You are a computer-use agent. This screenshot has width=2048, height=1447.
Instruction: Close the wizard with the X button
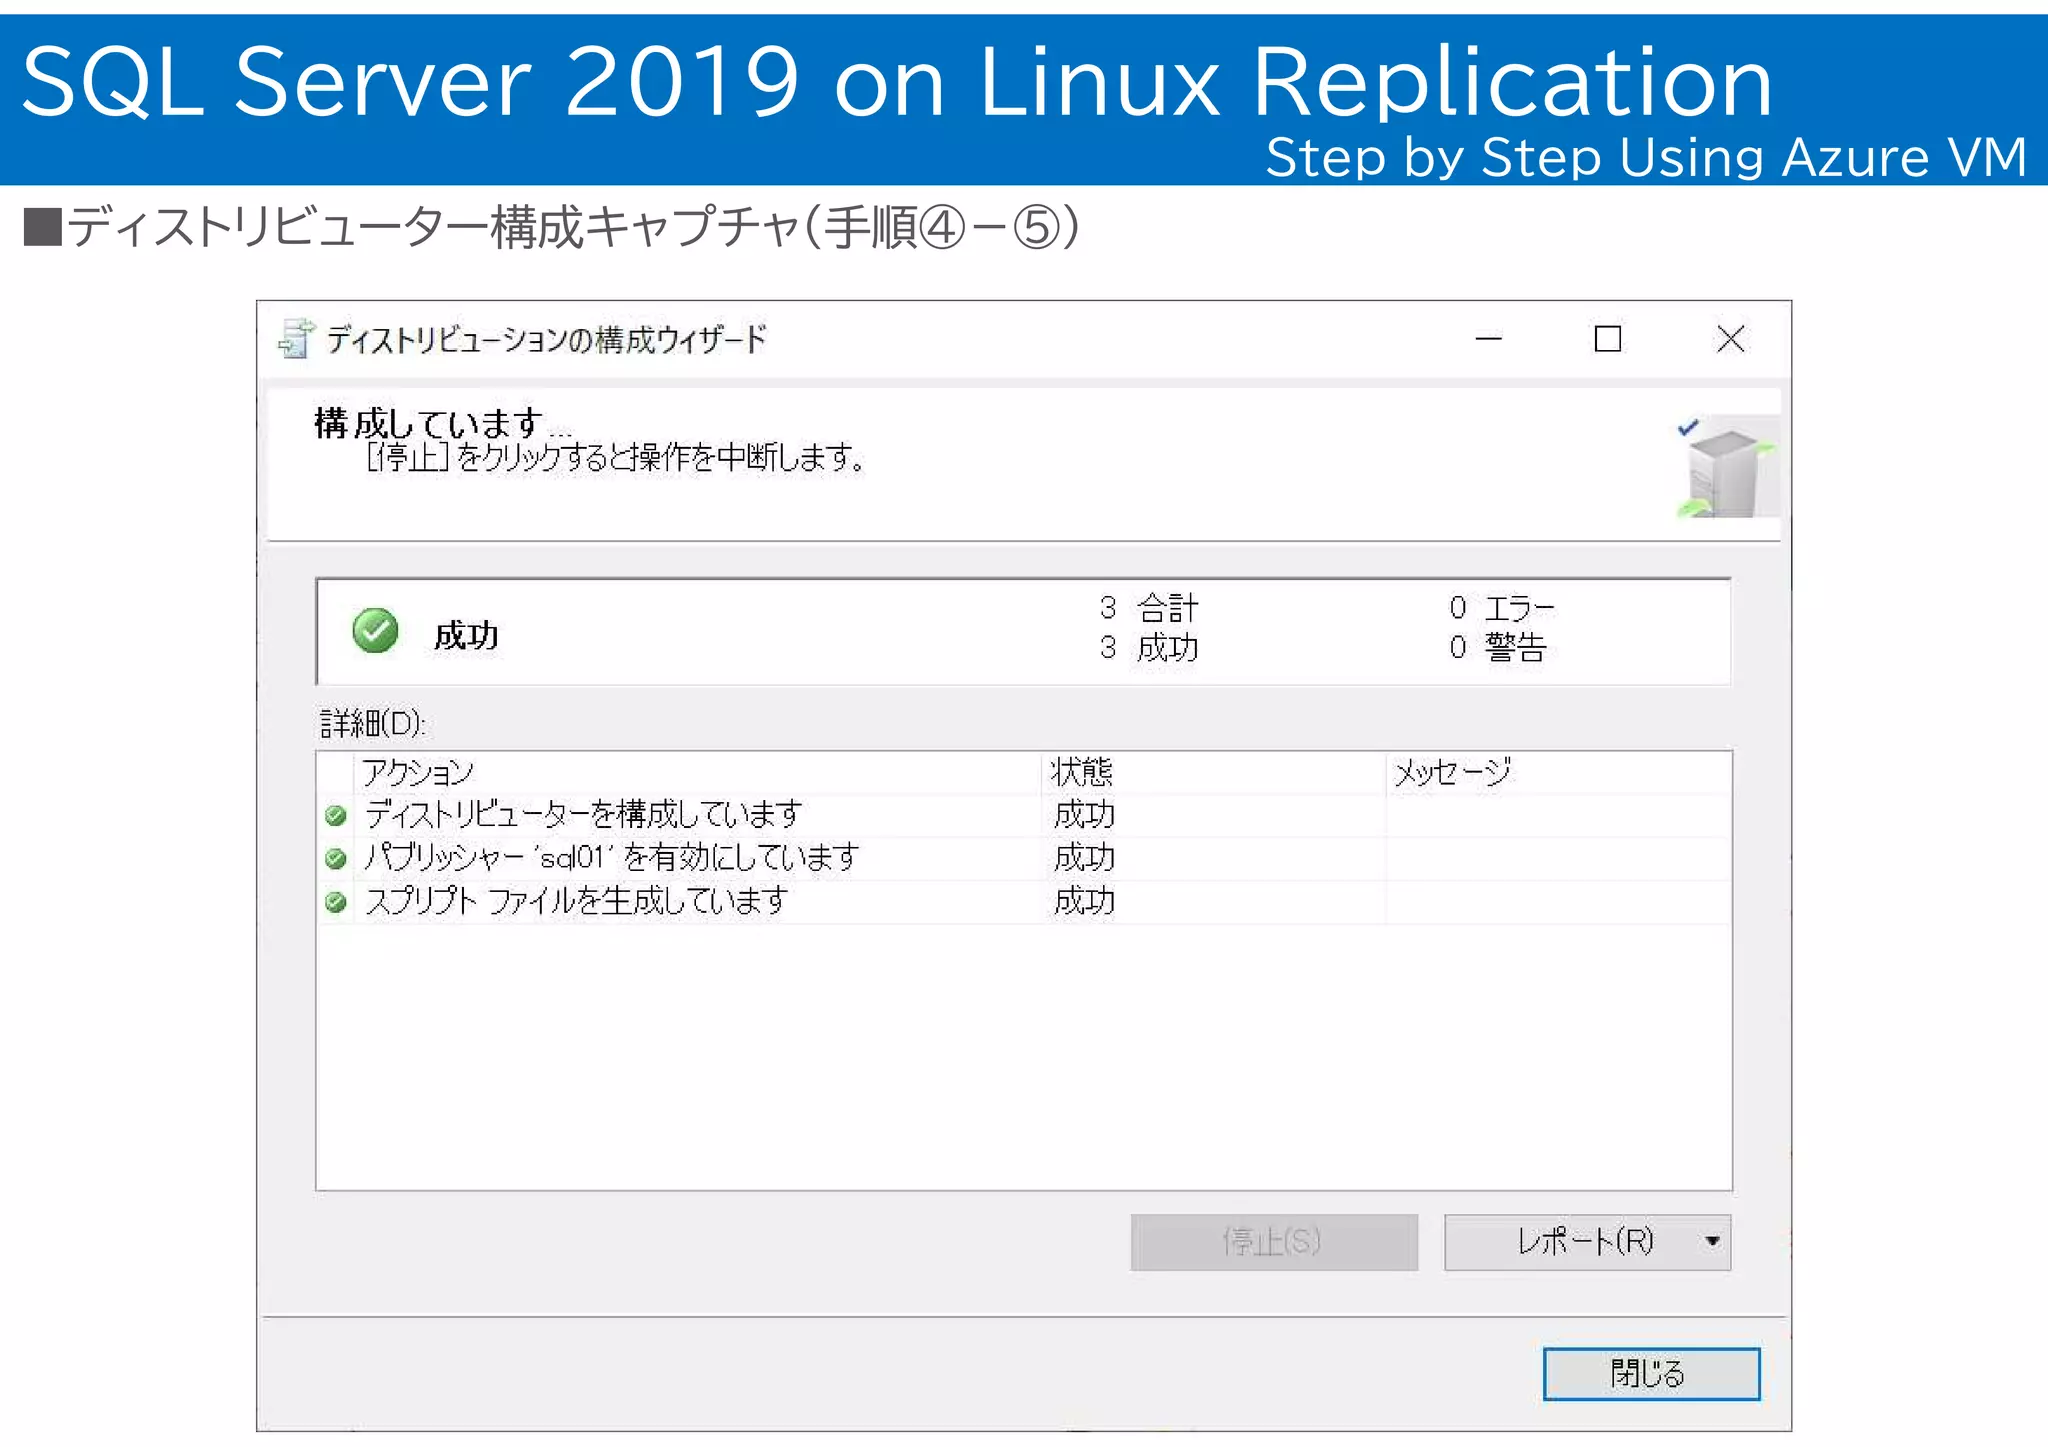(x=1730, y=339)
